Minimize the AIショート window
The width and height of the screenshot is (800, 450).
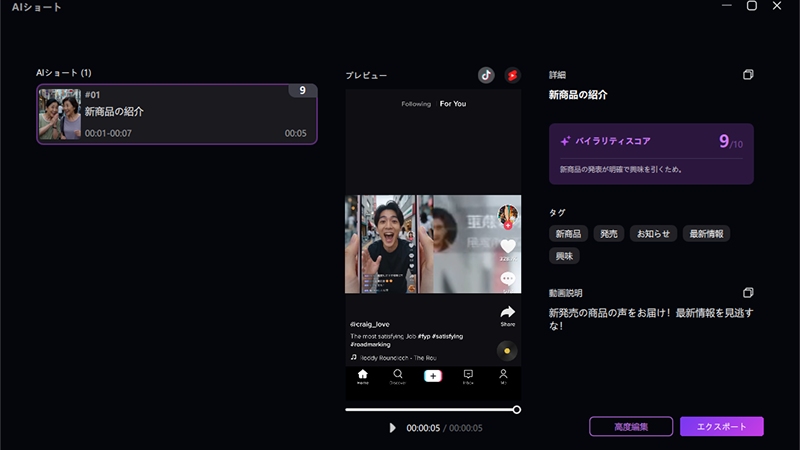pos(727,6)
